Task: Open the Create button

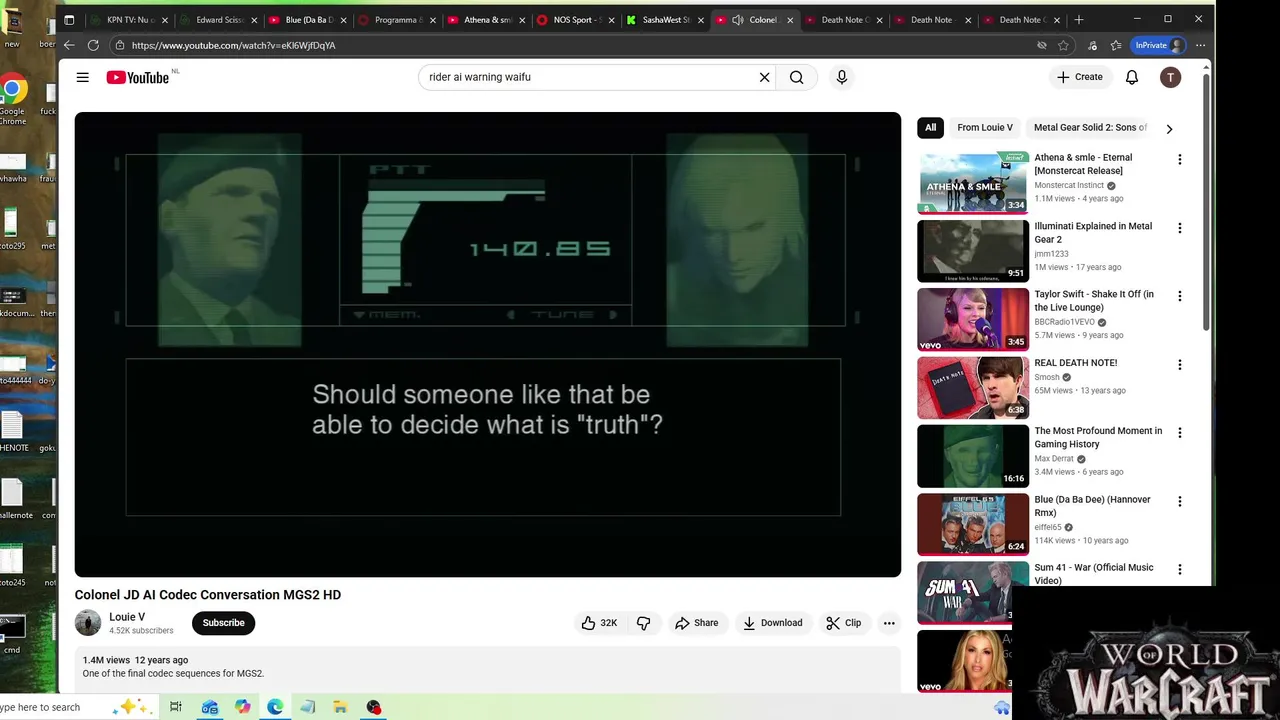Action: tap(1080, 77)
